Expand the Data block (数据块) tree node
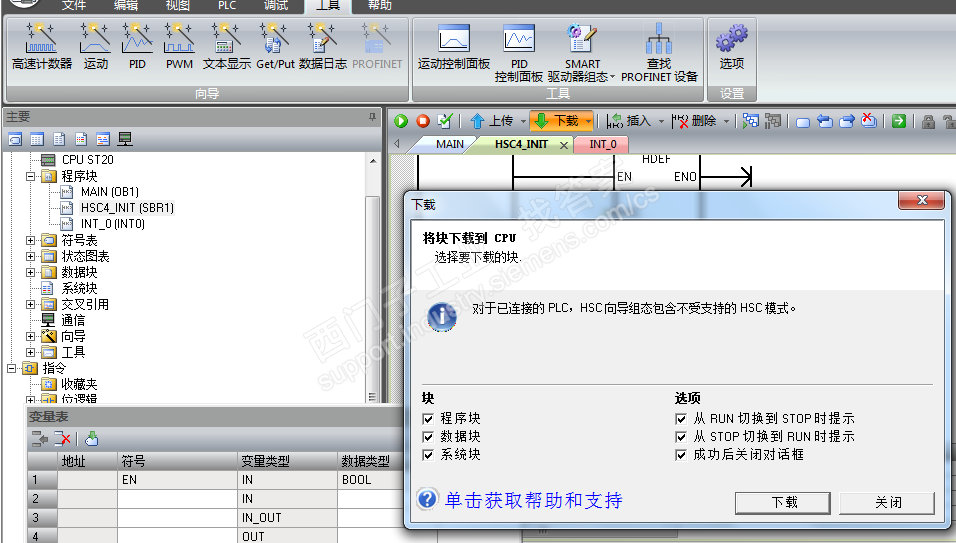This screenshot has height=543, width=956. click(x=30, y=272)
